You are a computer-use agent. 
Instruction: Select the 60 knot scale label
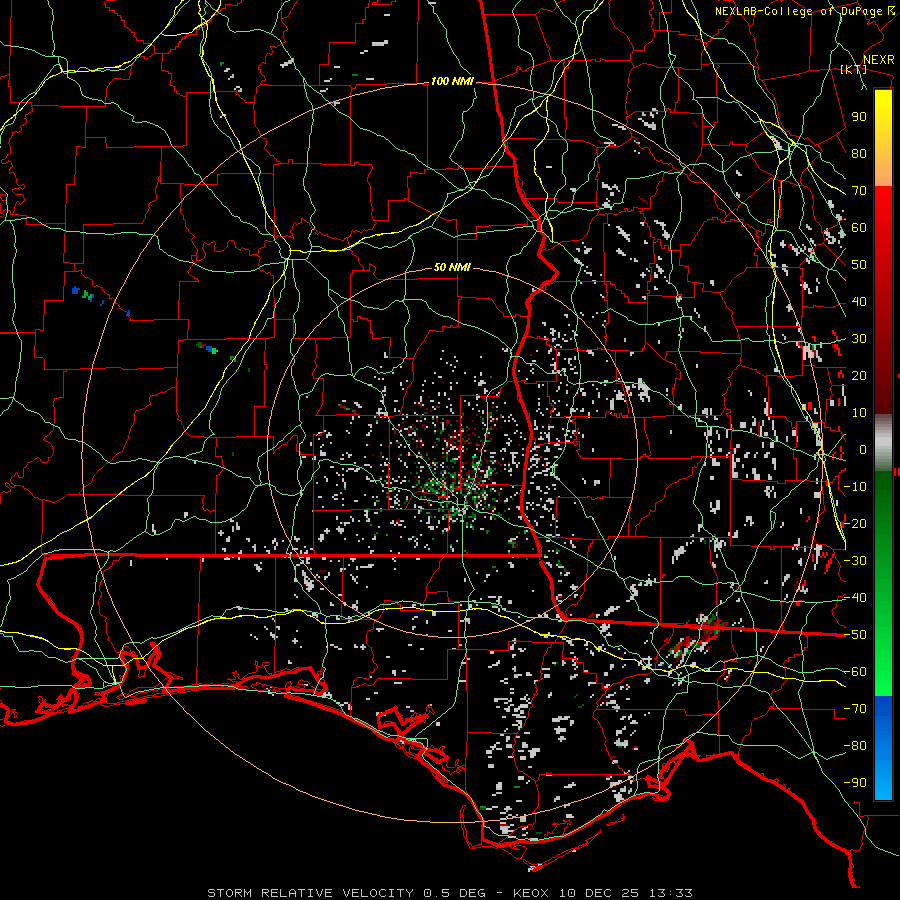(859, 227)
